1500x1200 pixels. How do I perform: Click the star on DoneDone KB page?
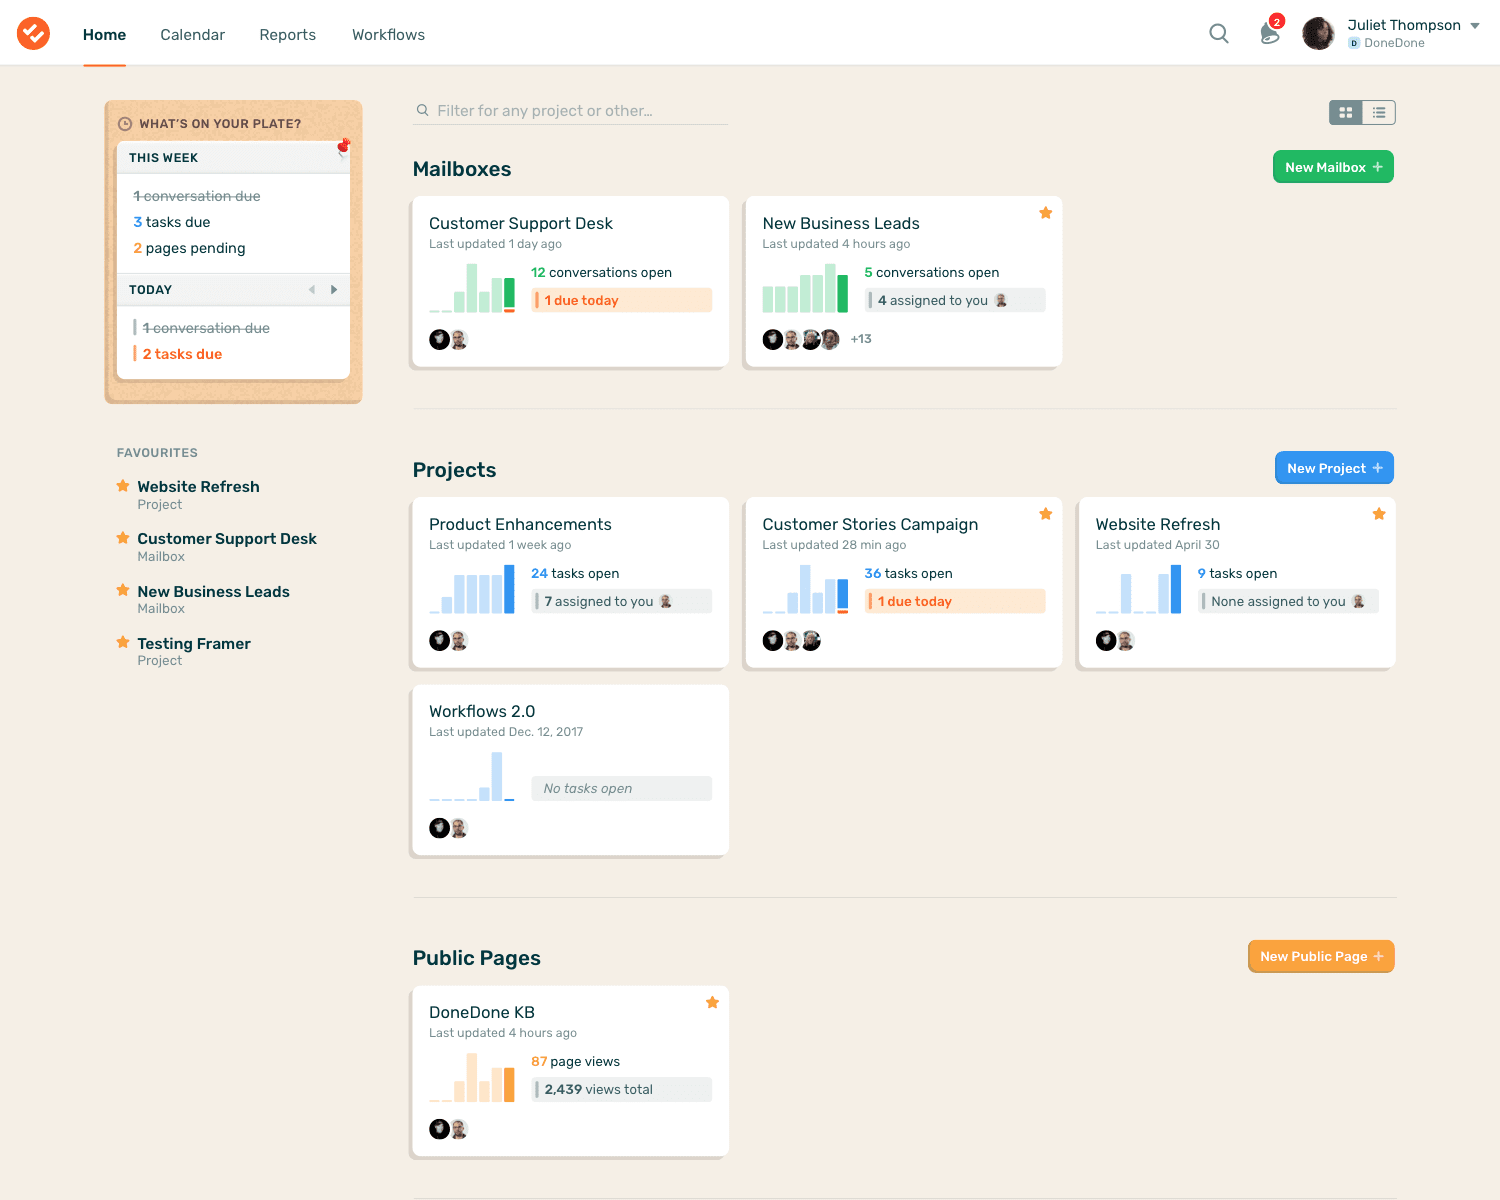click(712, 1002)
